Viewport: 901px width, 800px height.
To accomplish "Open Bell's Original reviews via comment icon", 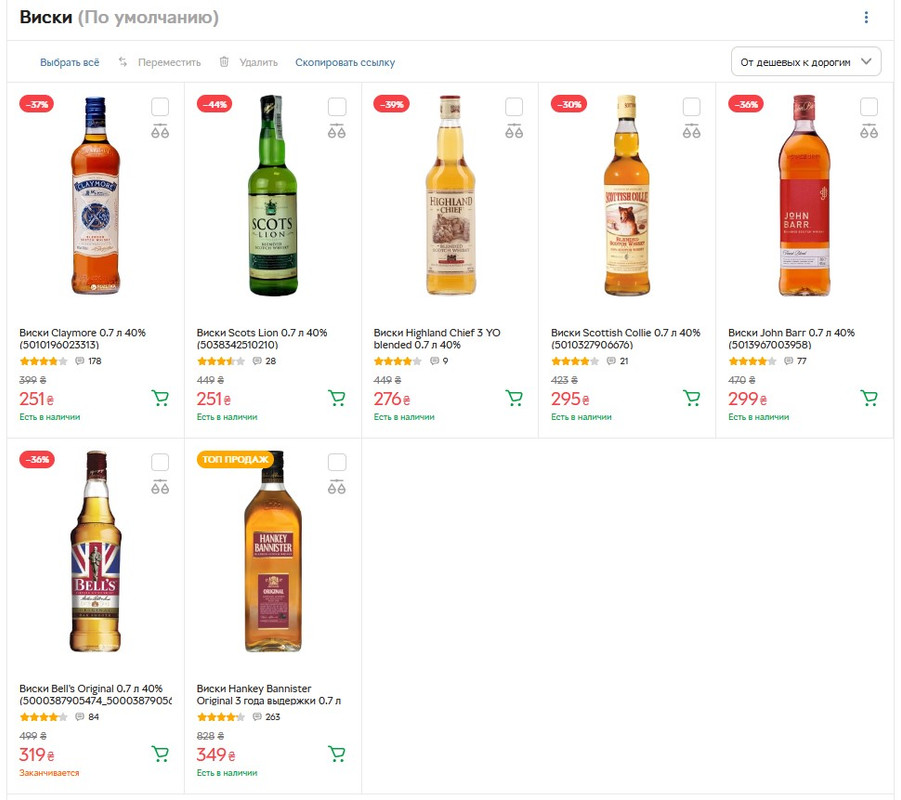I will pyautogui.click(x=80, y=717).
